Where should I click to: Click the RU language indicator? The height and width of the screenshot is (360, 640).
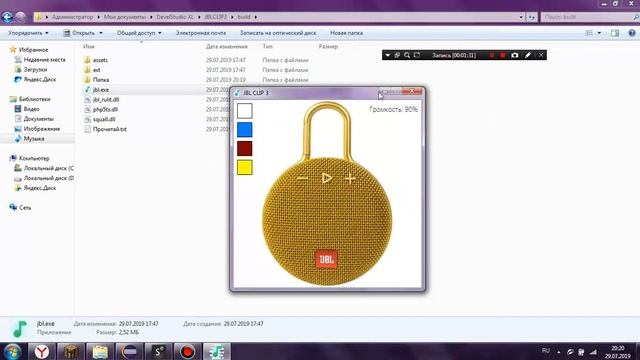546,351
